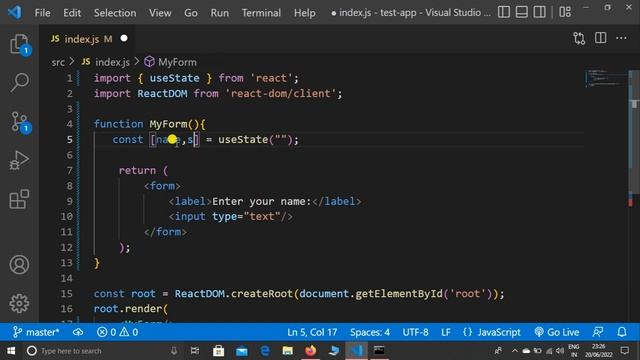The width and height of the screenshot is (640, 360).
Task: Open Action Center notification icon
Action: 624,351
